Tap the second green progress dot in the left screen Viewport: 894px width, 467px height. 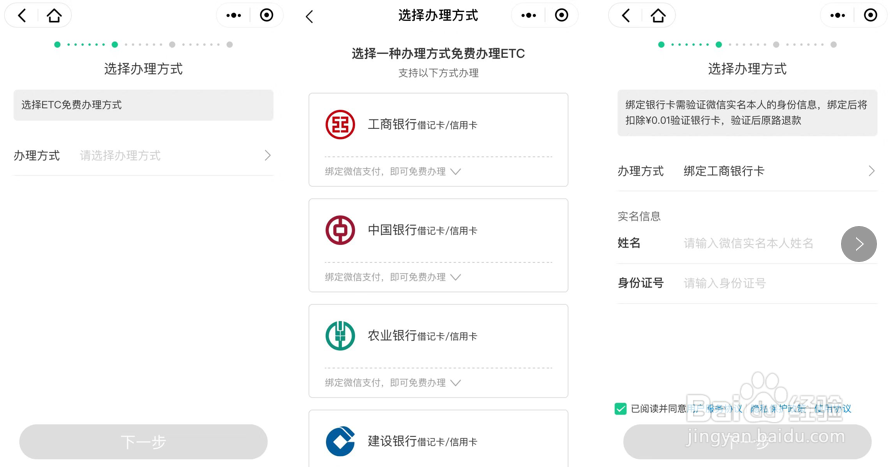[115, 44]
